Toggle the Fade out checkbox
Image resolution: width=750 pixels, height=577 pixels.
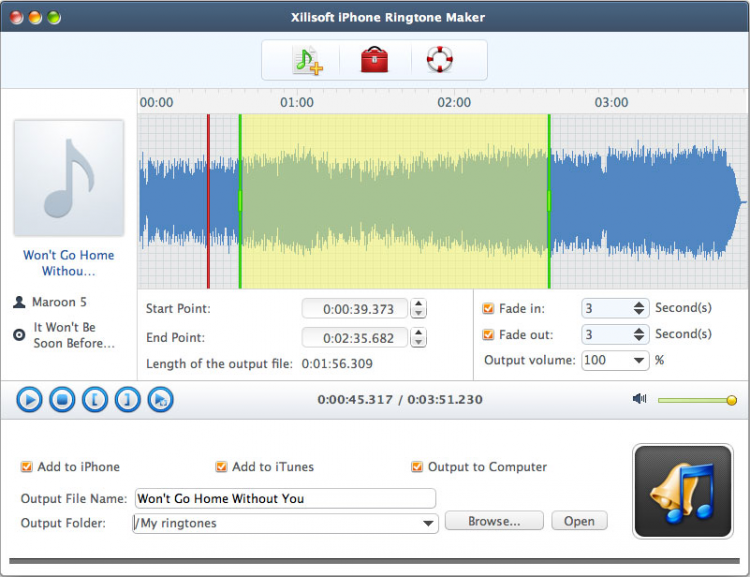[488, 334]
